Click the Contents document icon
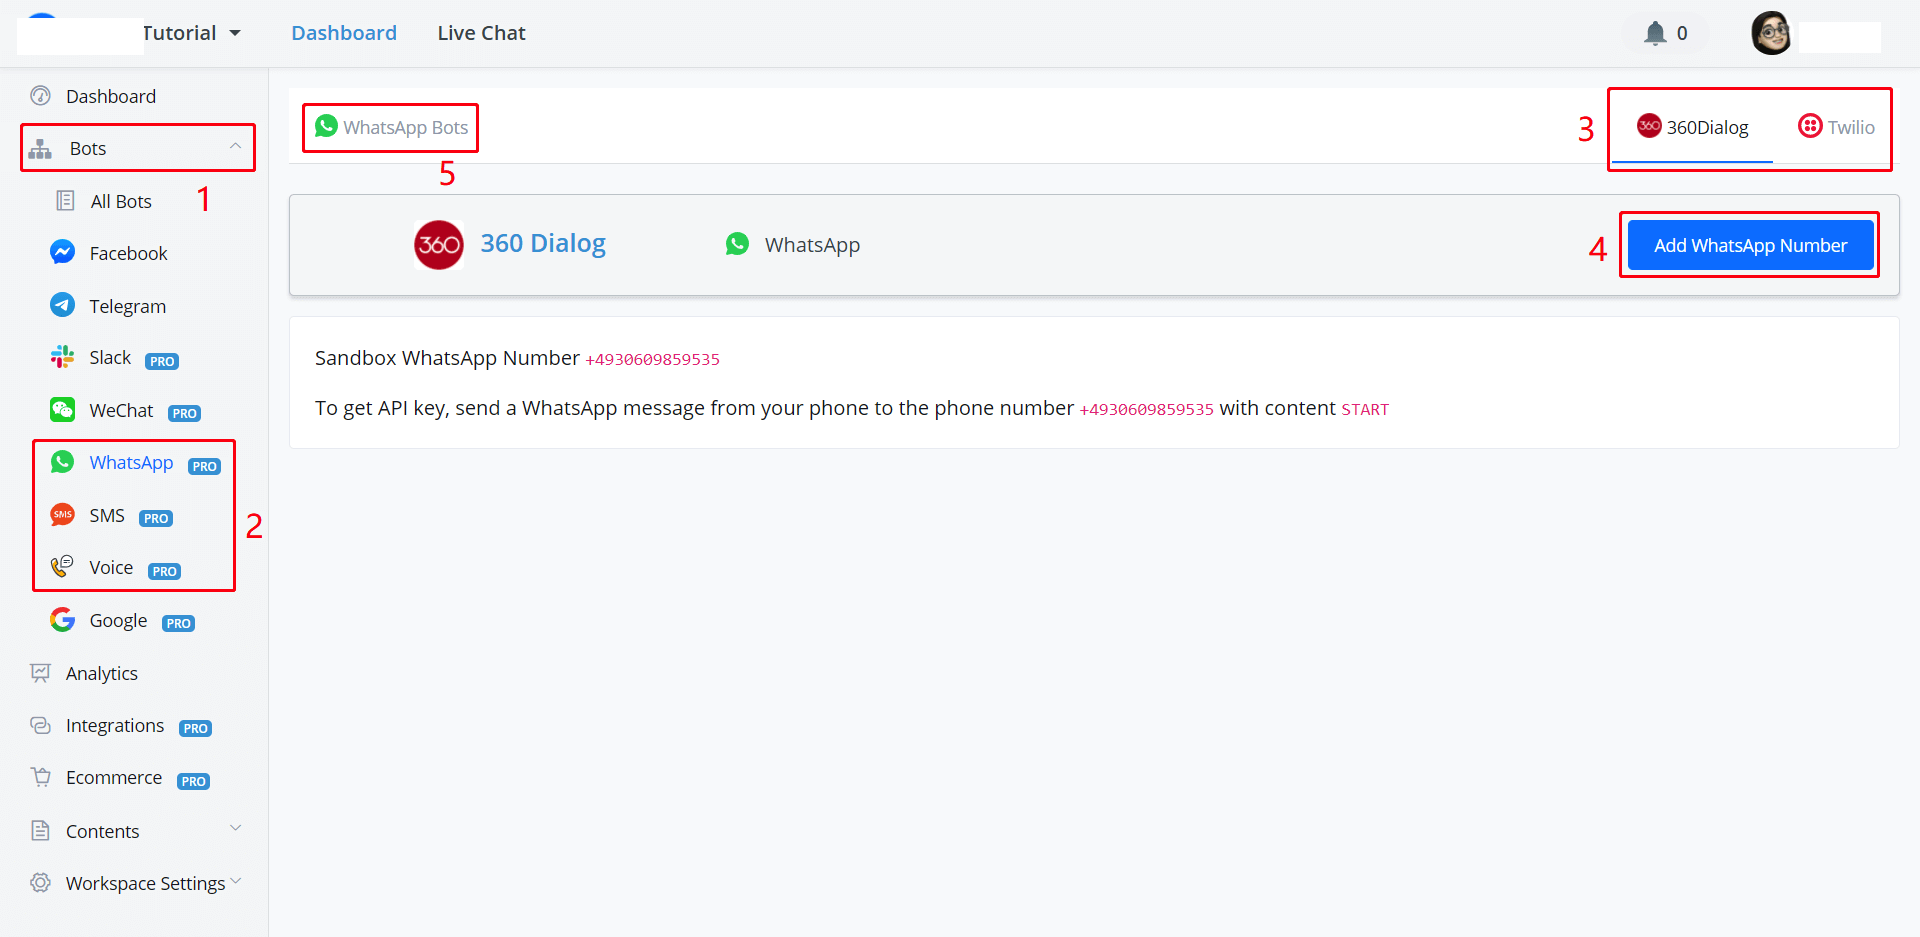 (40, 831)
